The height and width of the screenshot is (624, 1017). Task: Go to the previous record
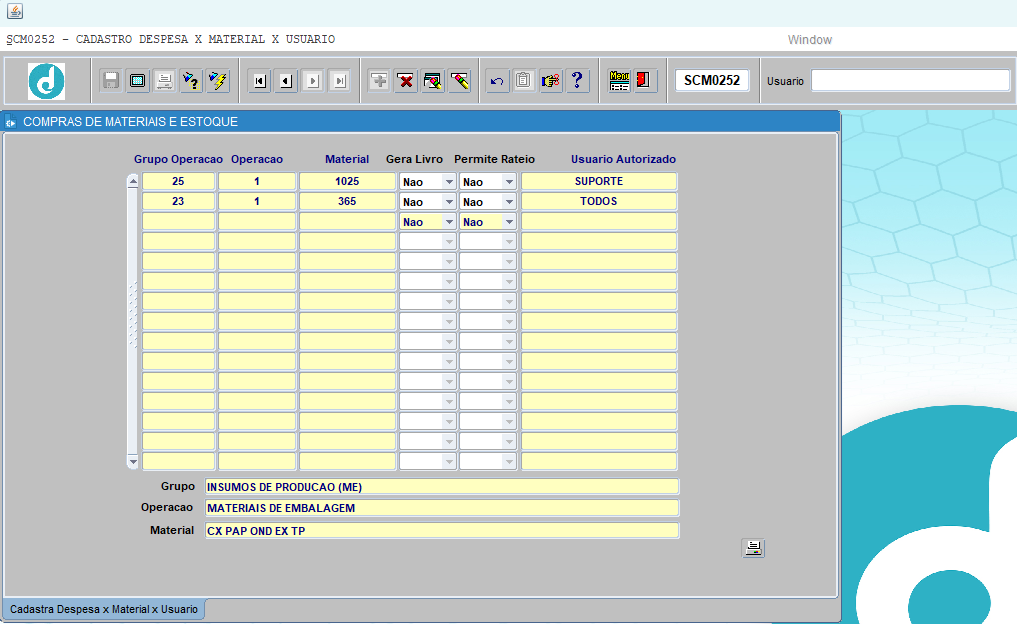(x=286, y=81)
